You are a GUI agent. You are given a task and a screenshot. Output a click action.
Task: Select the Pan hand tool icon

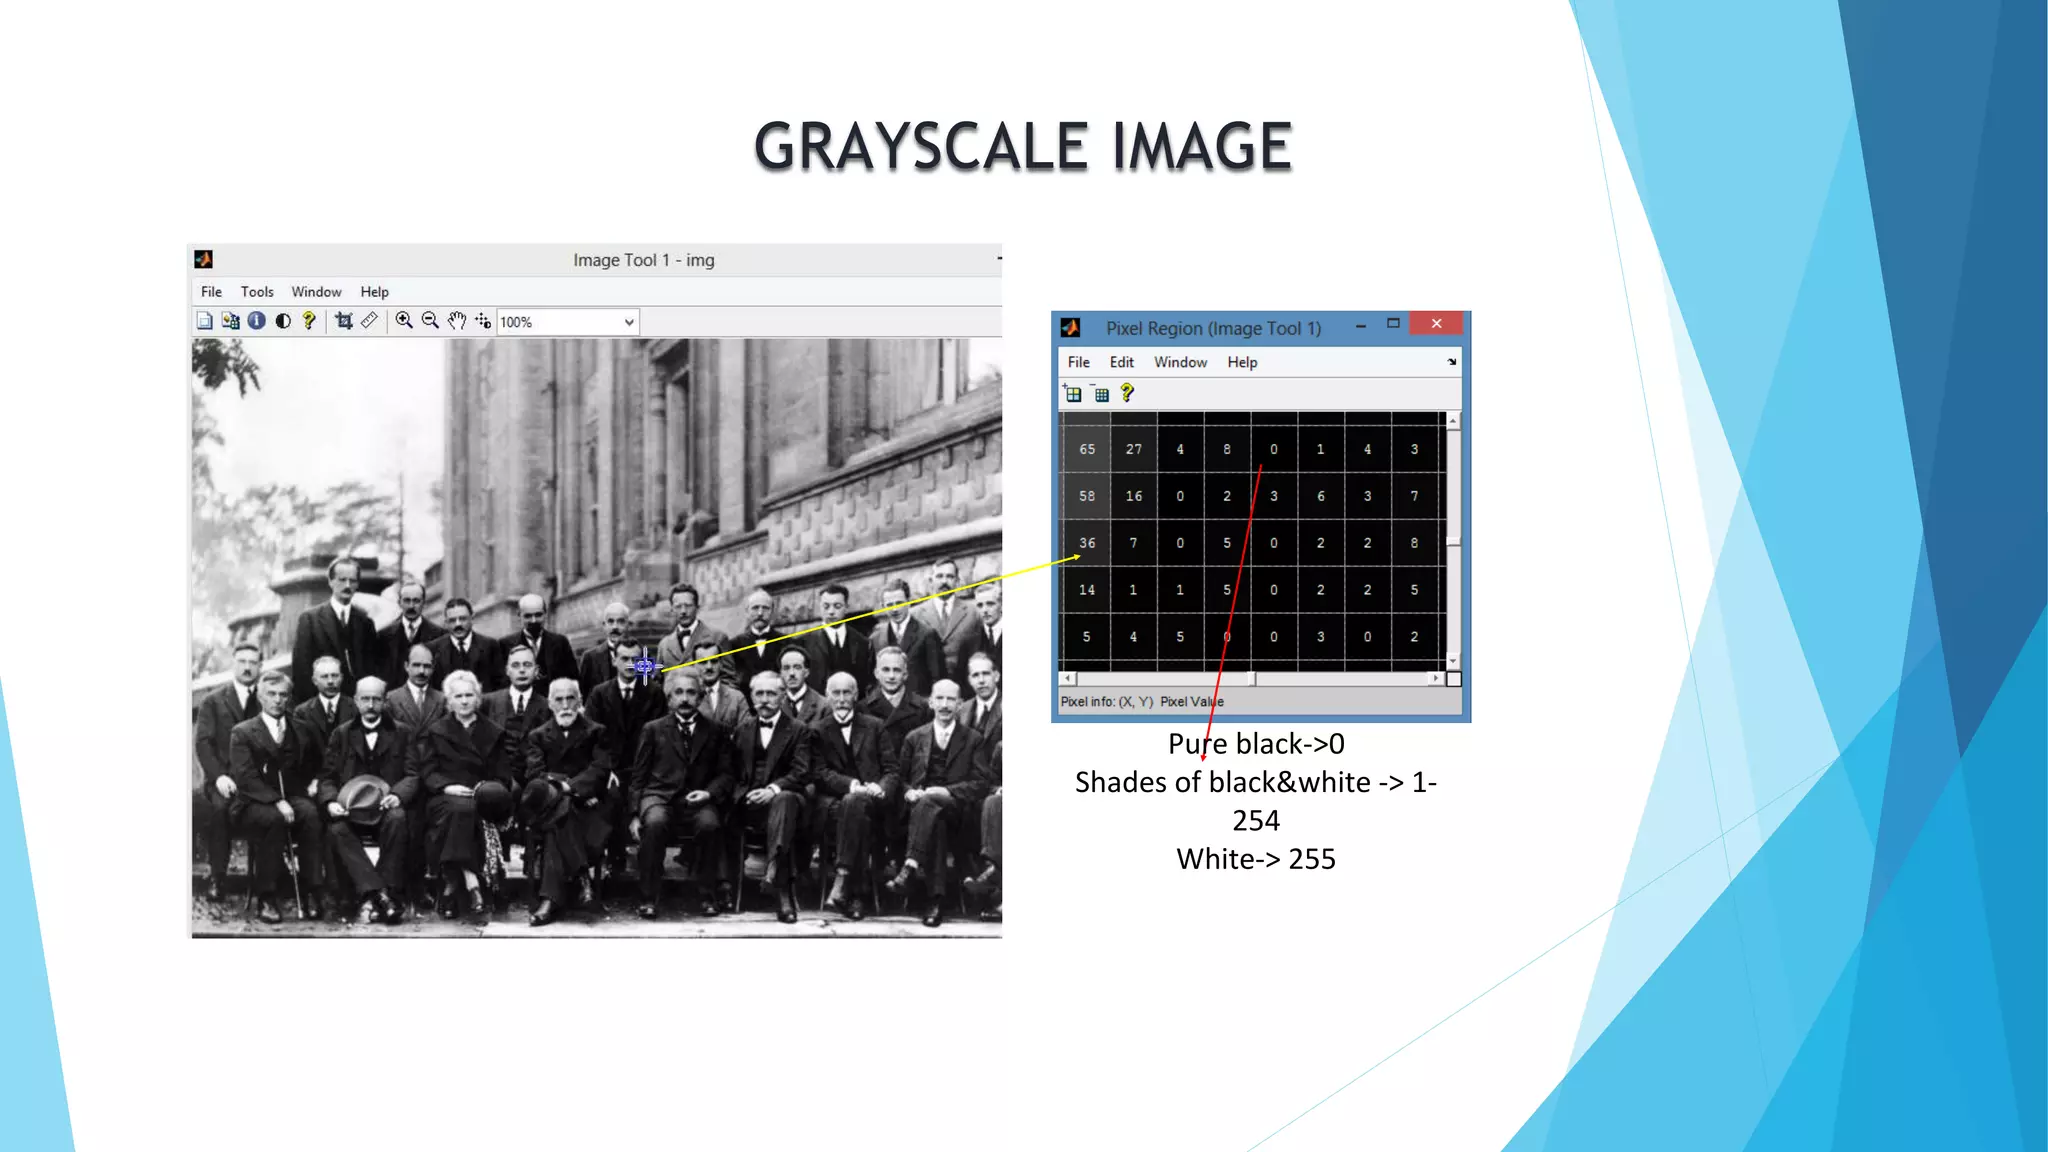(457, 321)
